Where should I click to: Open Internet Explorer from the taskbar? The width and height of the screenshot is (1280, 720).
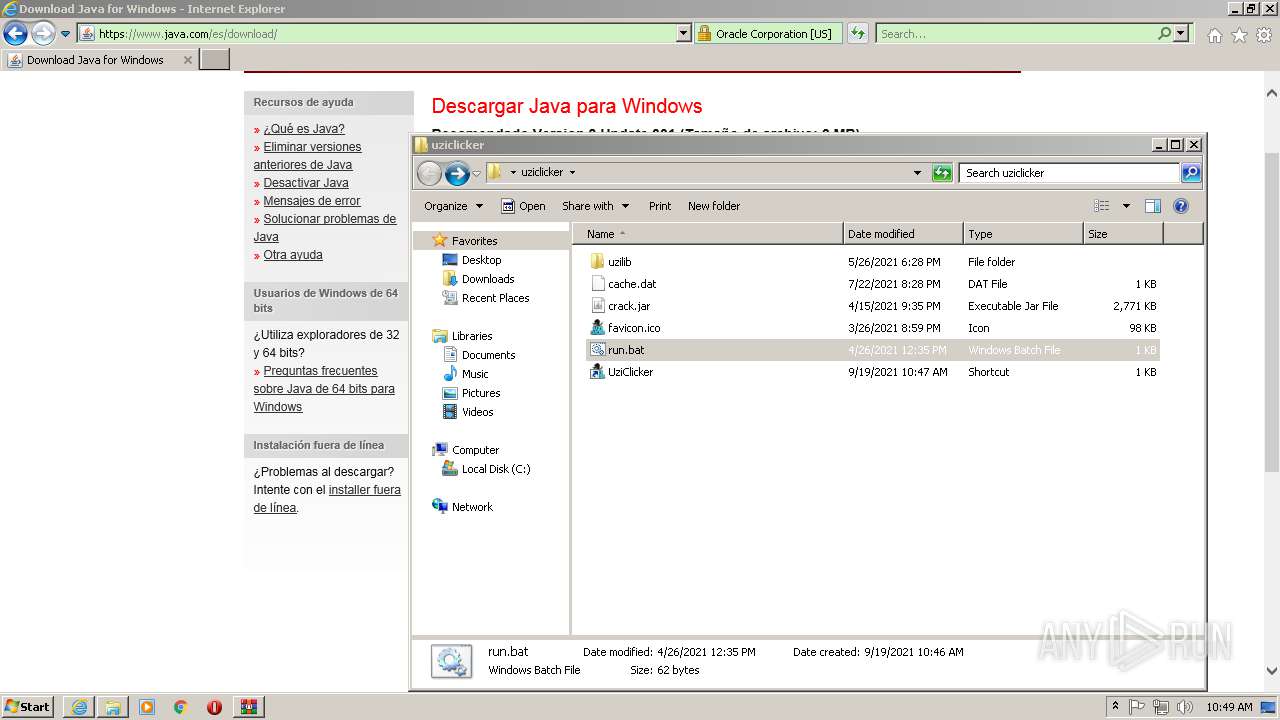click(79, 707)
